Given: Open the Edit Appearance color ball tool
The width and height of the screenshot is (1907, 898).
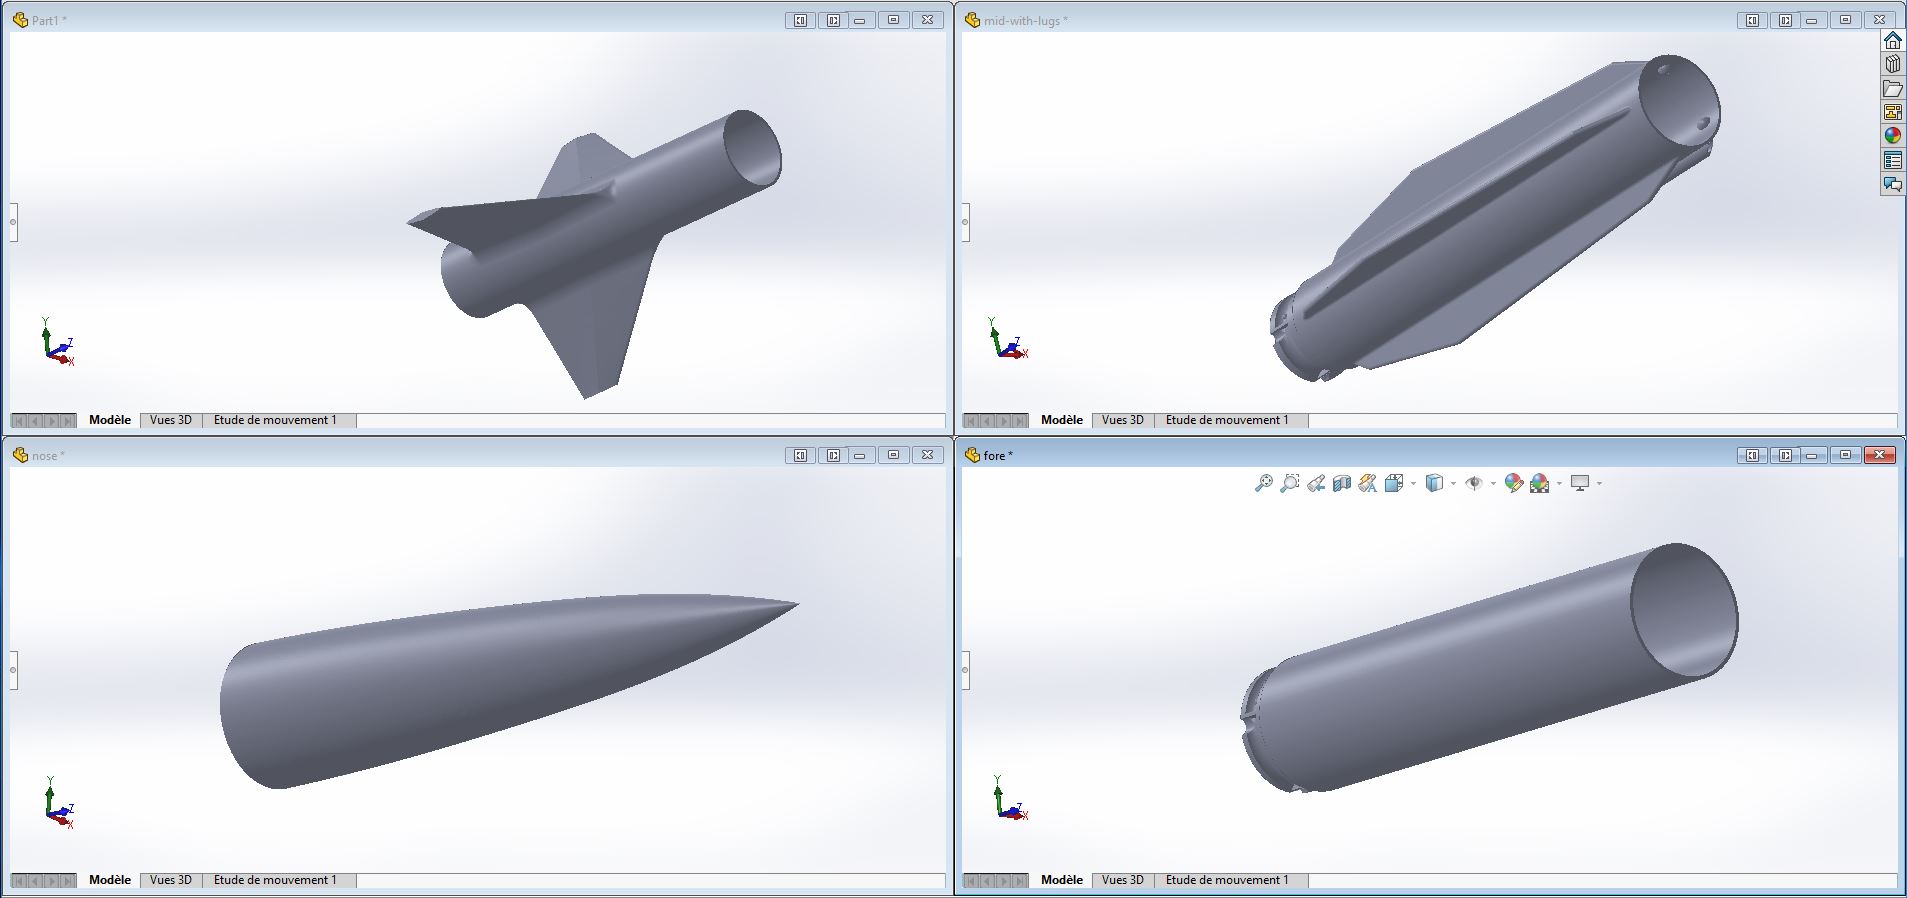Looking at the screenshot, I should (x=1513, y=484).
